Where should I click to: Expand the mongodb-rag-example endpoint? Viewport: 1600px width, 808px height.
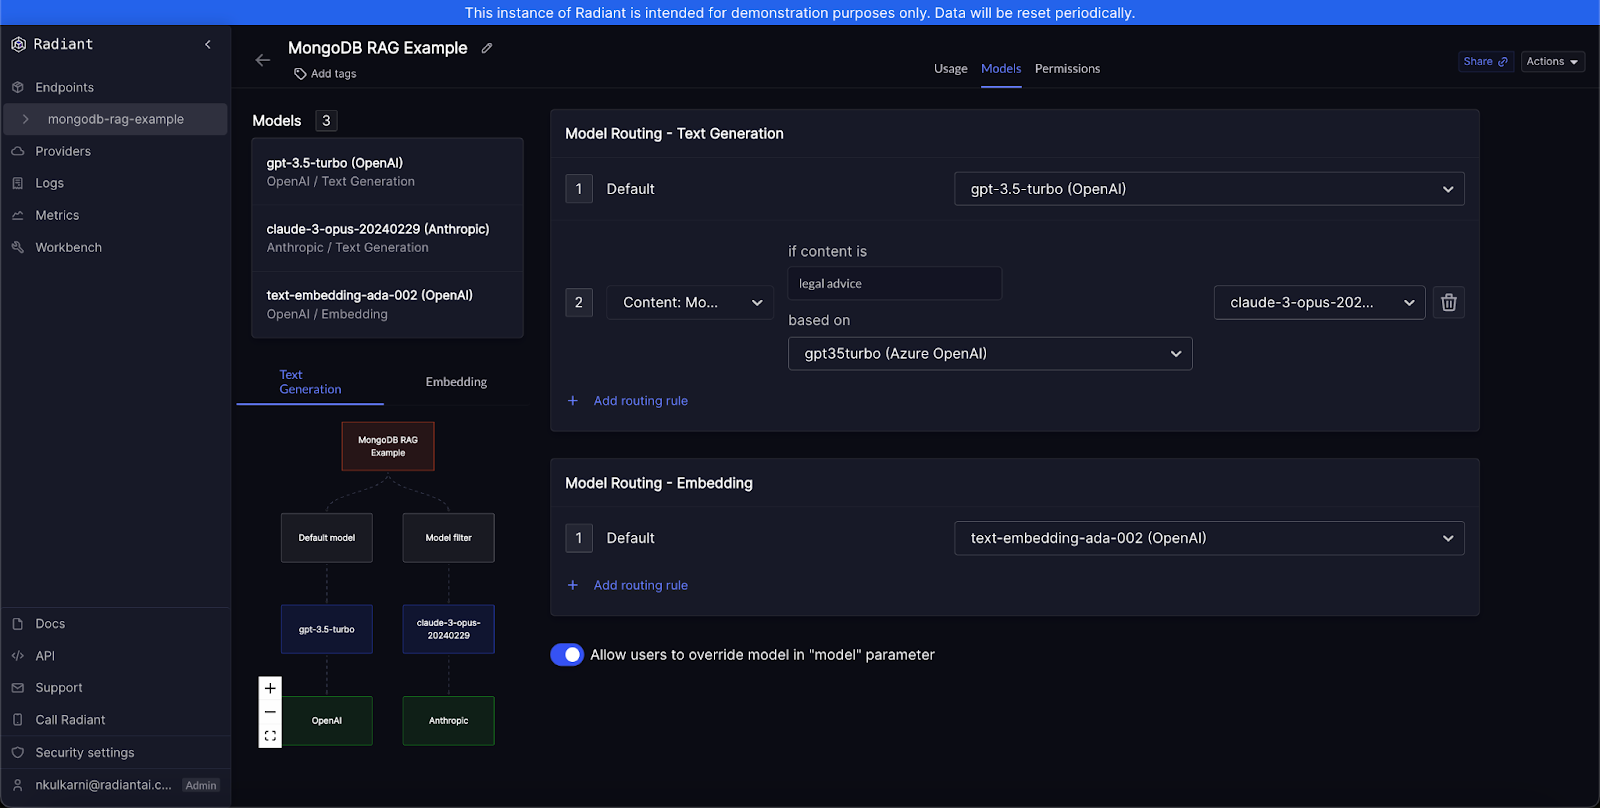[x=26, y=119]
